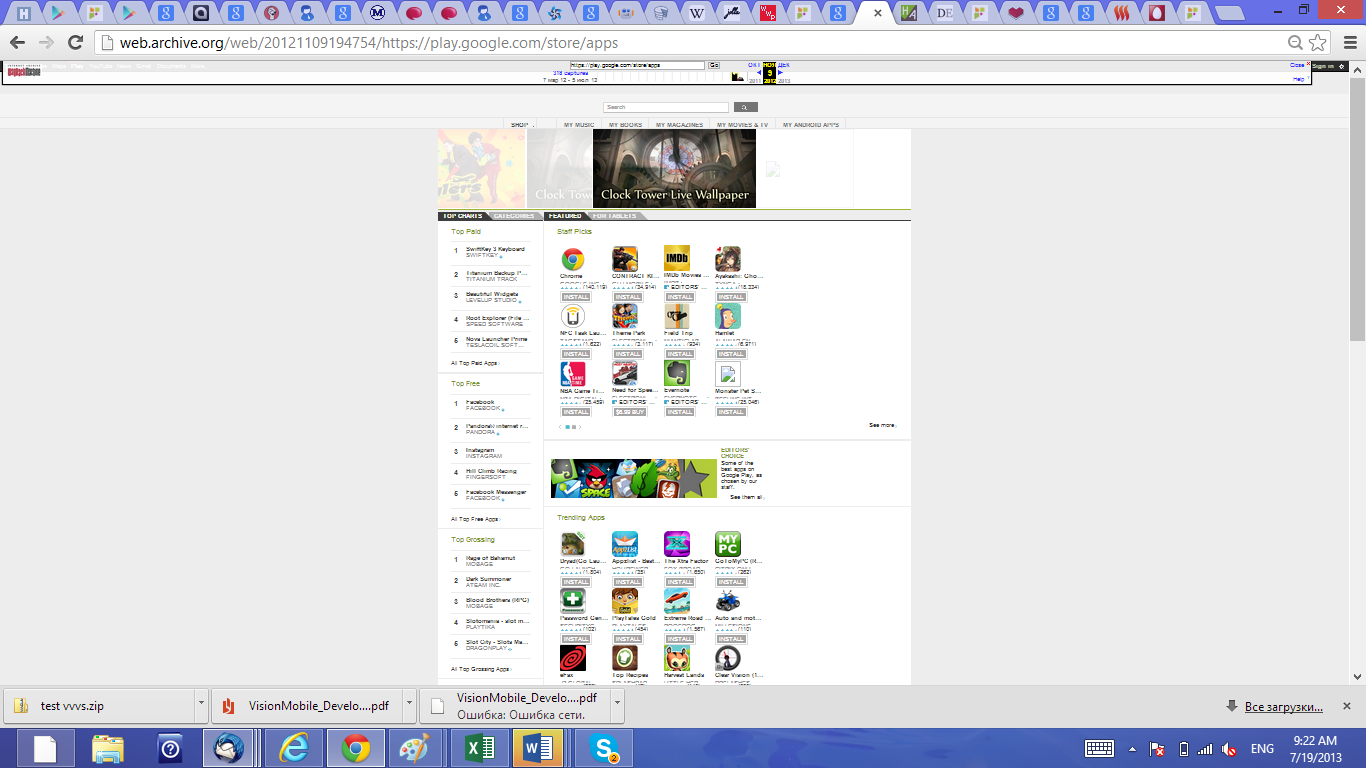Open the GoToMyPC app icon
Image resolution: width=1366 pixels, height=768 pixels.
click(728, 544)
